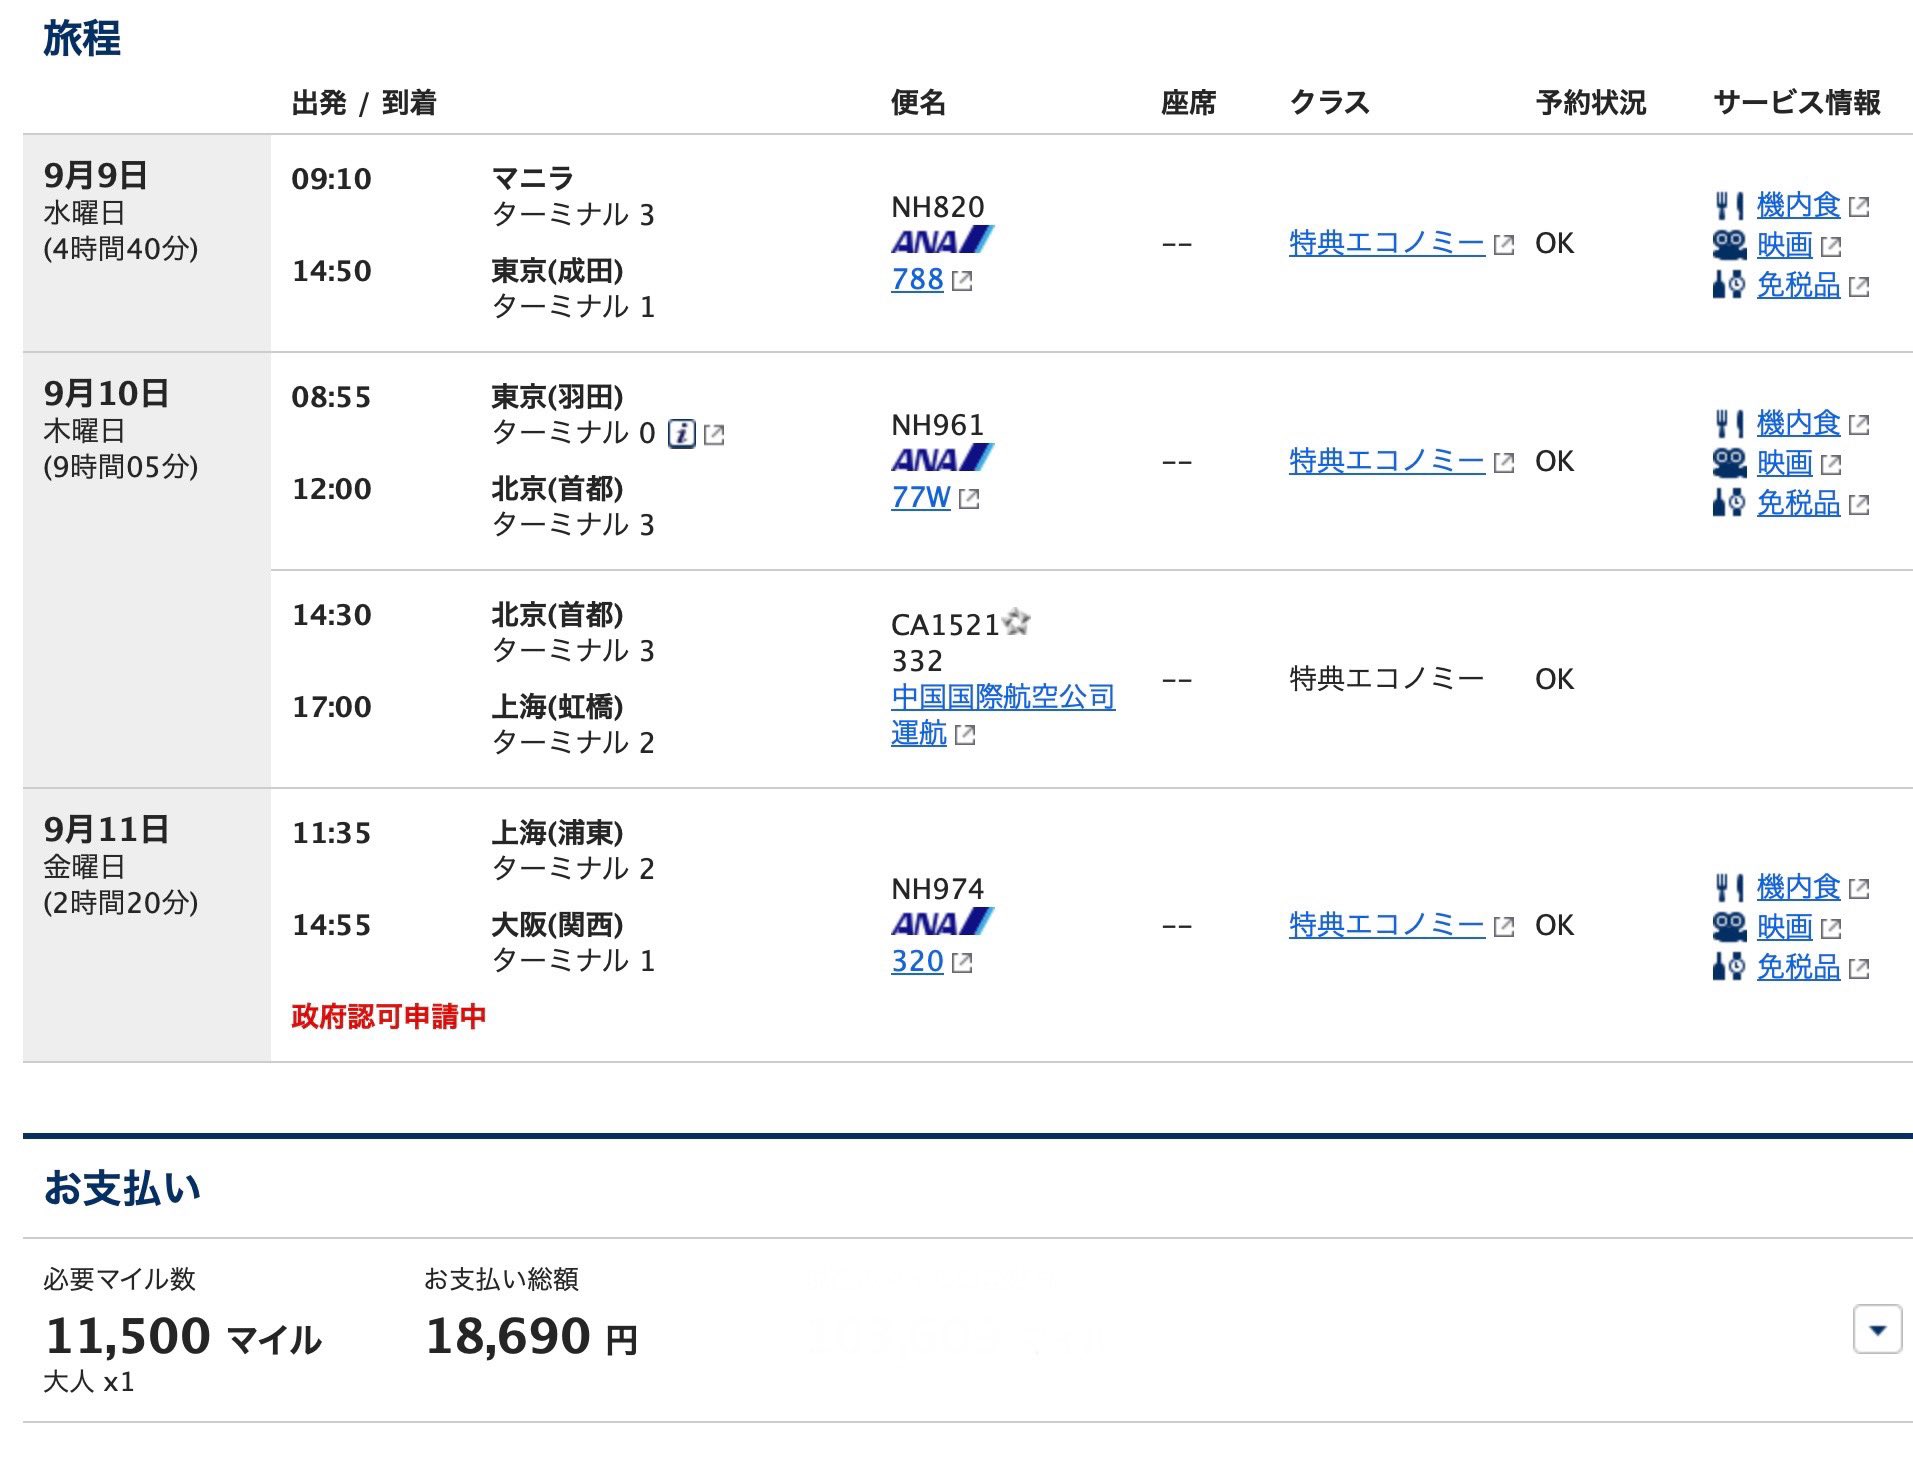Click meal cutlery icon in NH974 row
Image resolution: width=1913 pixels, height=1463 pixels.
(1730, 888)
